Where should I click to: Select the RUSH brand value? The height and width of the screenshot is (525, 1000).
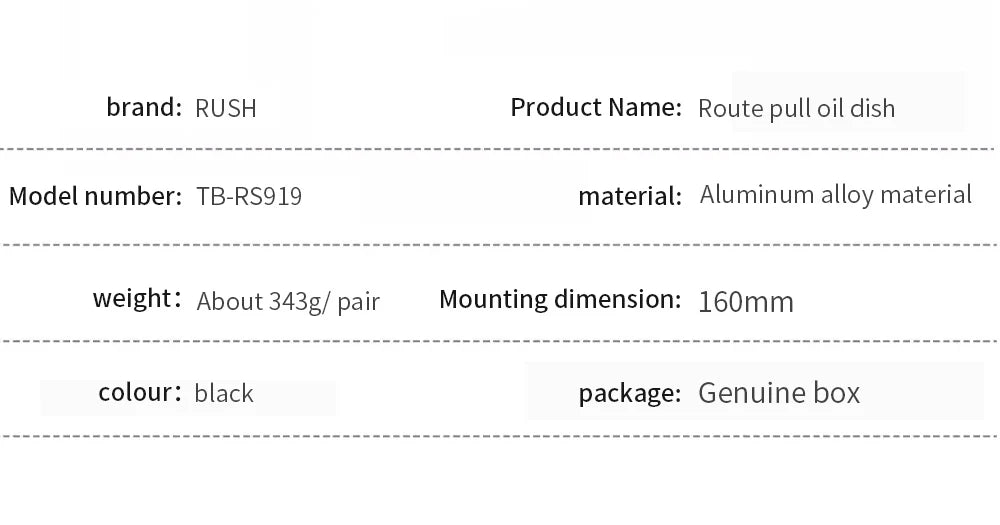pyautogui.click(x=226, y=108)
